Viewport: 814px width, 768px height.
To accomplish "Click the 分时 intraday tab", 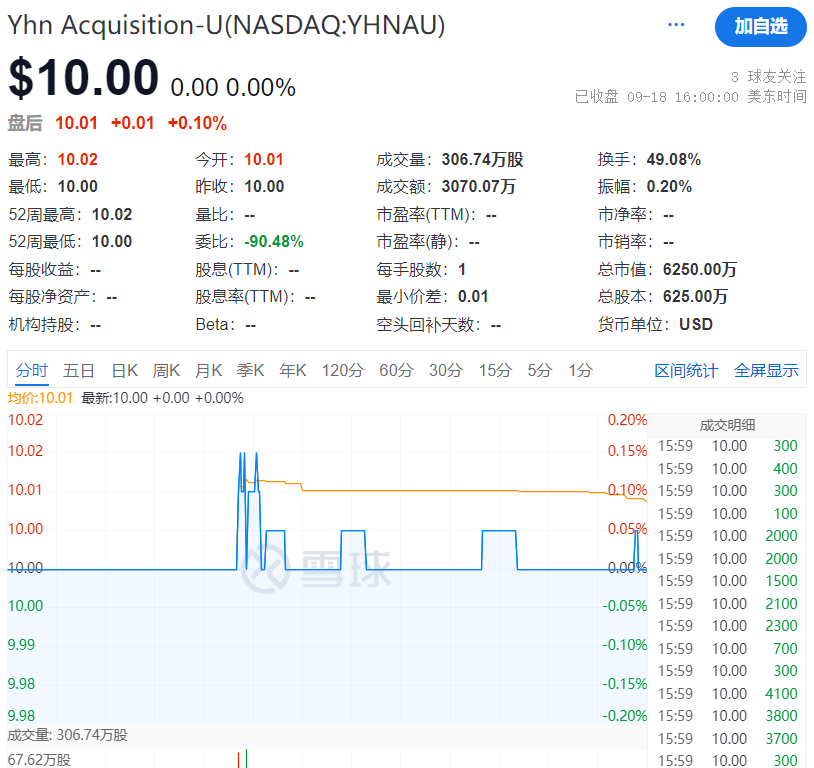I will (x=31, y=369).
